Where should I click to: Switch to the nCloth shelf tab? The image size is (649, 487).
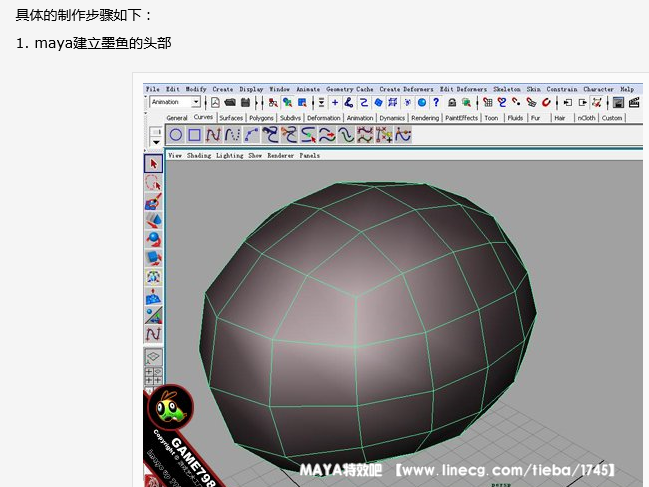pyautogui.click(x=586, y=118)
